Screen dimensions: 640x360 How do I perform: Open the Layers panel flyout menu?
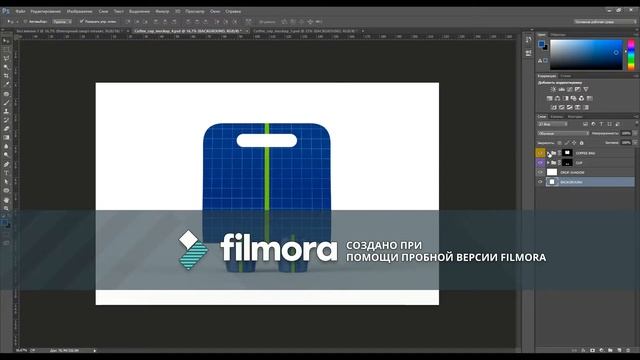coord(636,117)
